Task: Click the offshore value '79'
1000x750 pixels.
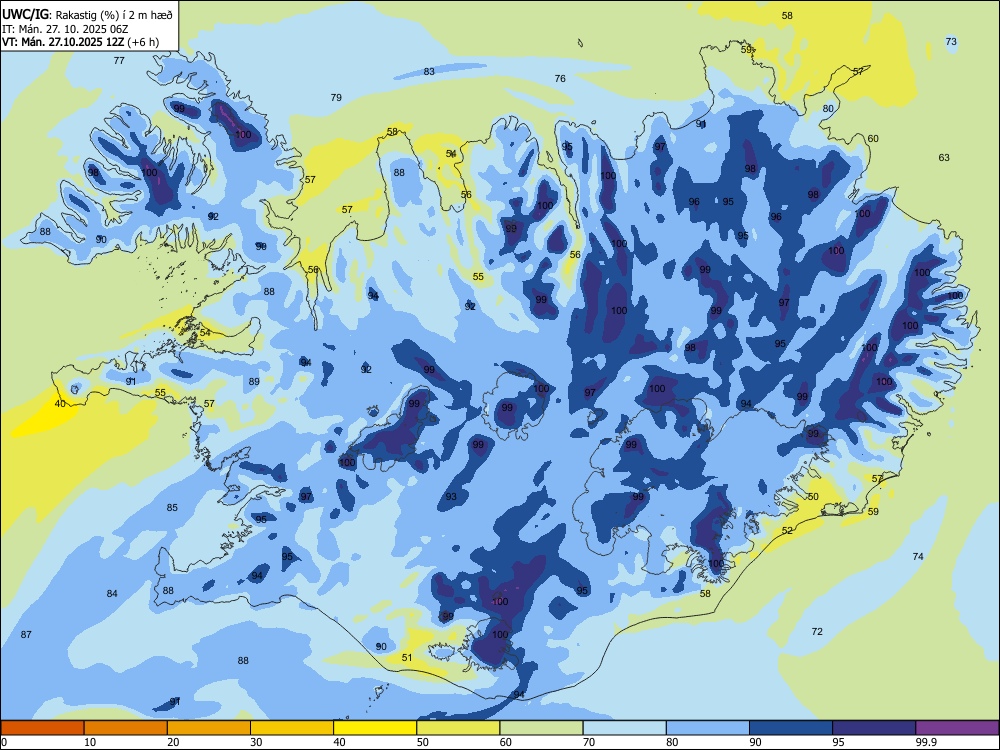Action: click(336, 98)
